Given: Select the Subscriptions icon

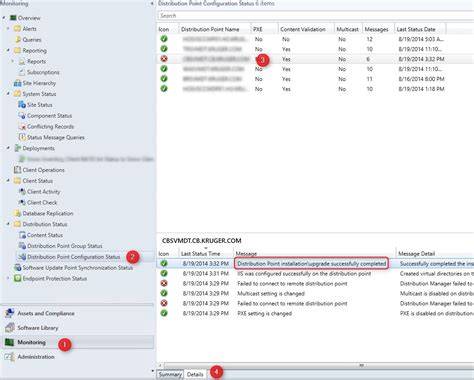Looking at the screenshot, I should click(22, 72).
